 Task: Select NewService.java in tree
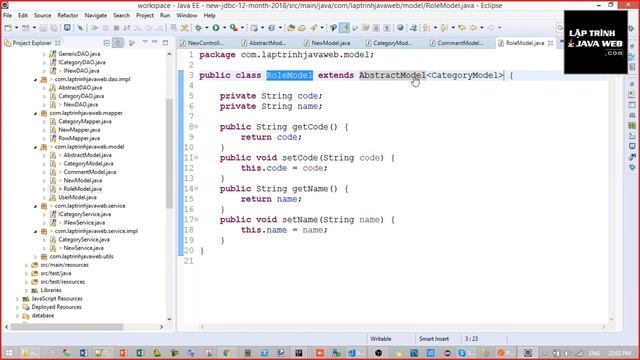pyautogui.click(x=83, y=248)
